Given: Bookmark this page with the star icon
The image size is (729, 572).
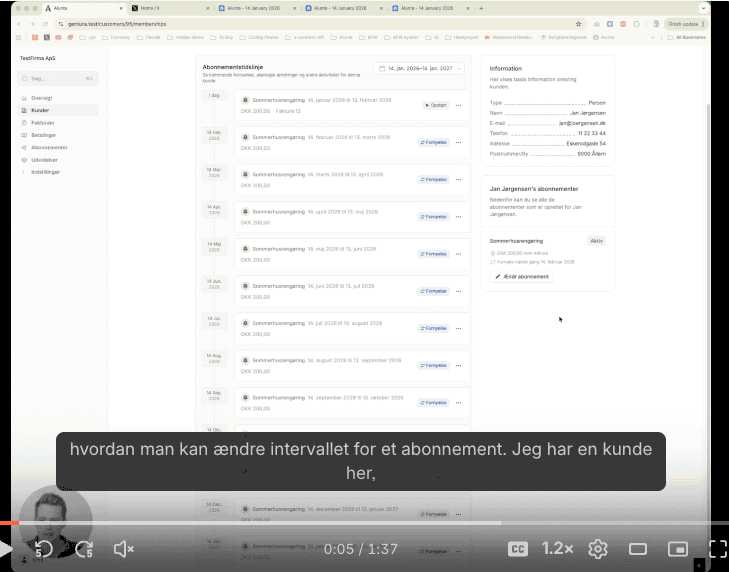Looking at the screenshot, I should coord(578,24).
